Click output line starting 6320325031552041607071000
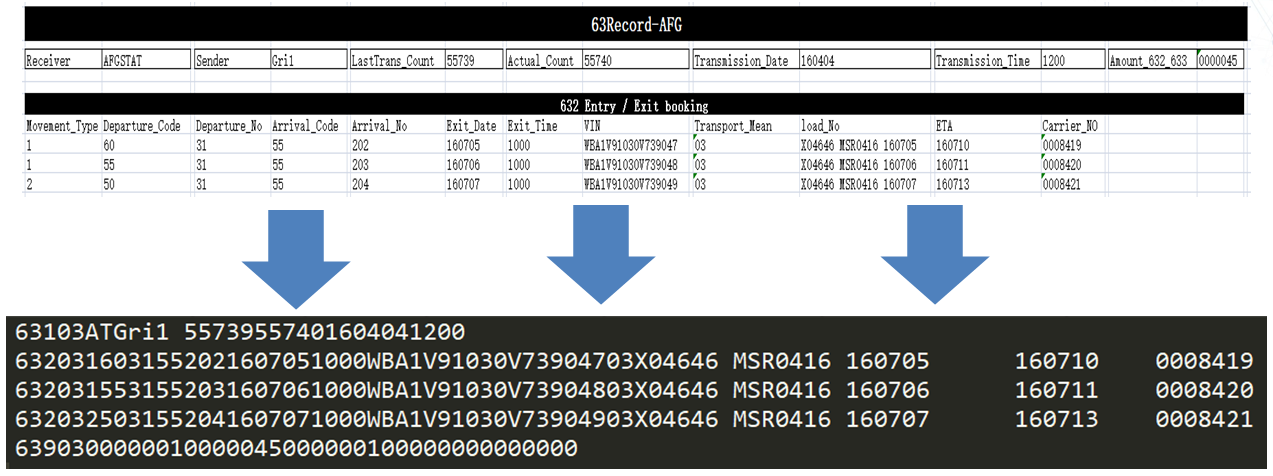Image resolution: width=1273 pixels, height=476 pixels. click(x=634, y=420)
